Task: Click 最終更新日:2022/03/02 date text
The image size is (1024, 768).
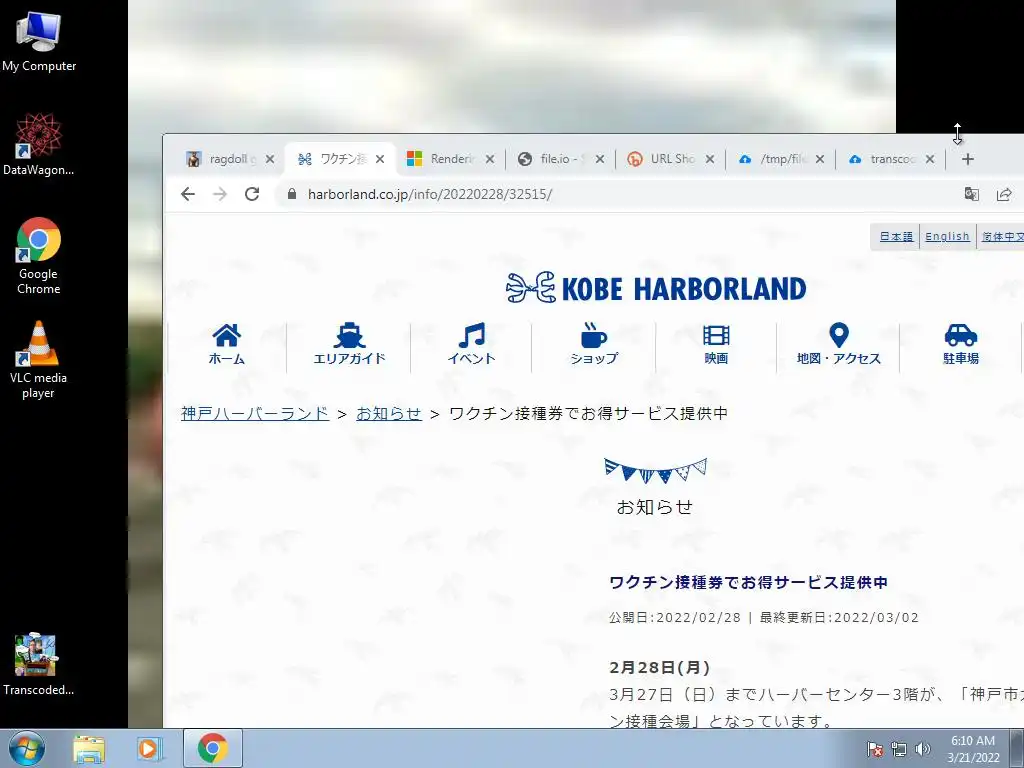Action: (x=839, y=617)
